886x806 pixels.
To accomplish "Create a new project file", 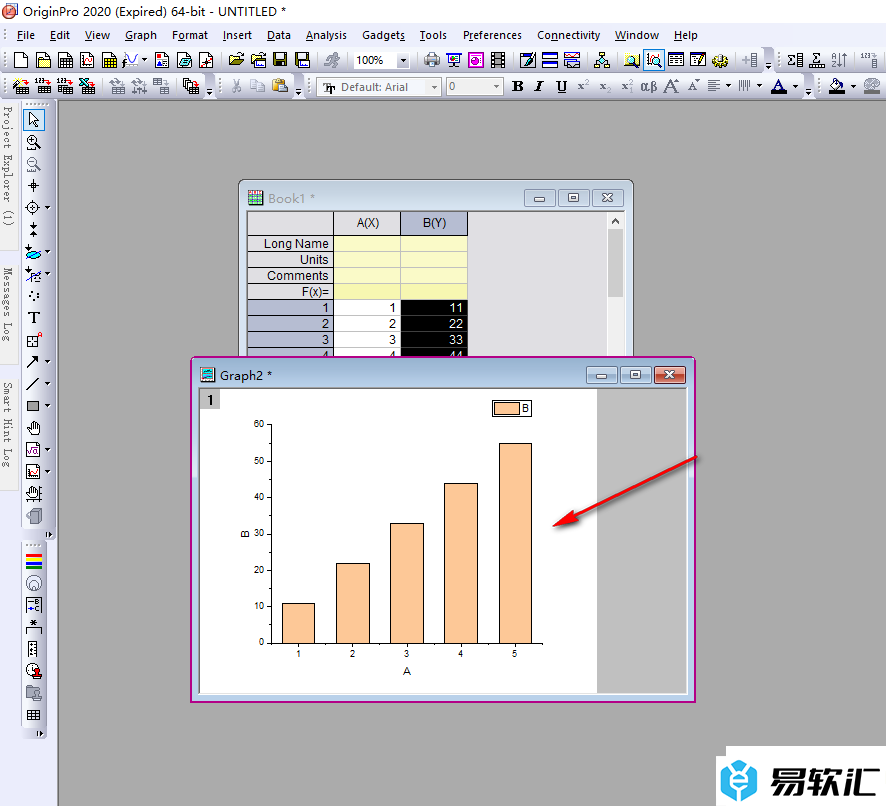I will point(20,60).
